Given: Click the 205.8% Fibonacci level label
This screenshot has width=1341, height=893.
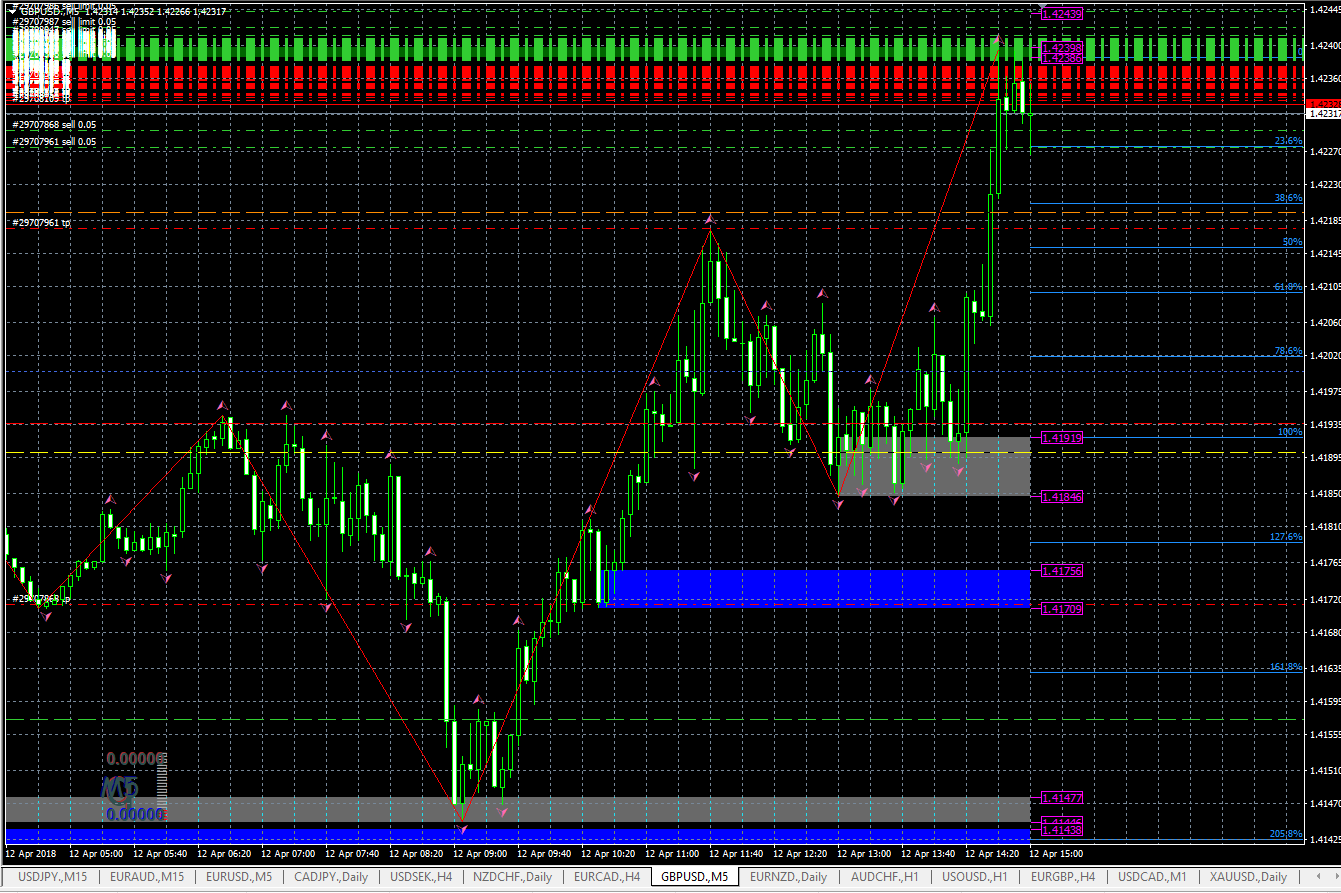Looking at the screenshot, I should pyautogui.click(x=1286, y=834).
